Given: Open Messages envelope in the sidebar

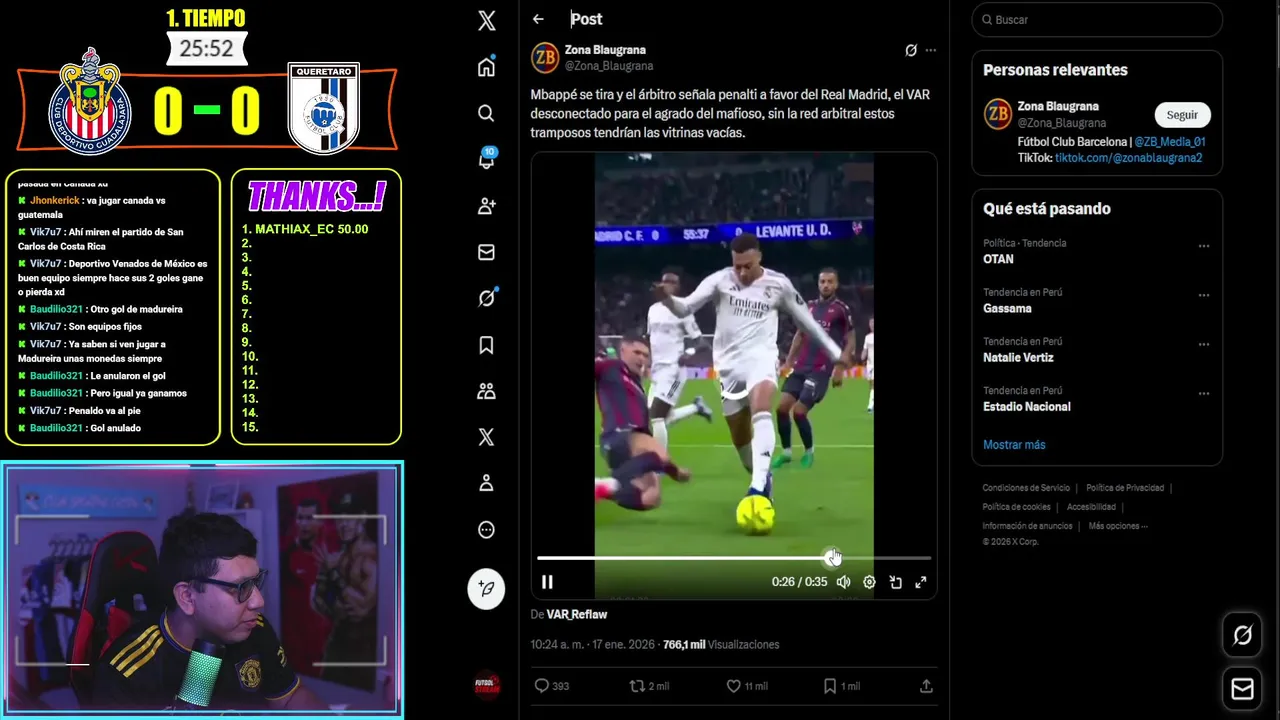Looking at the screenshot, I should (x=486, y=252).
